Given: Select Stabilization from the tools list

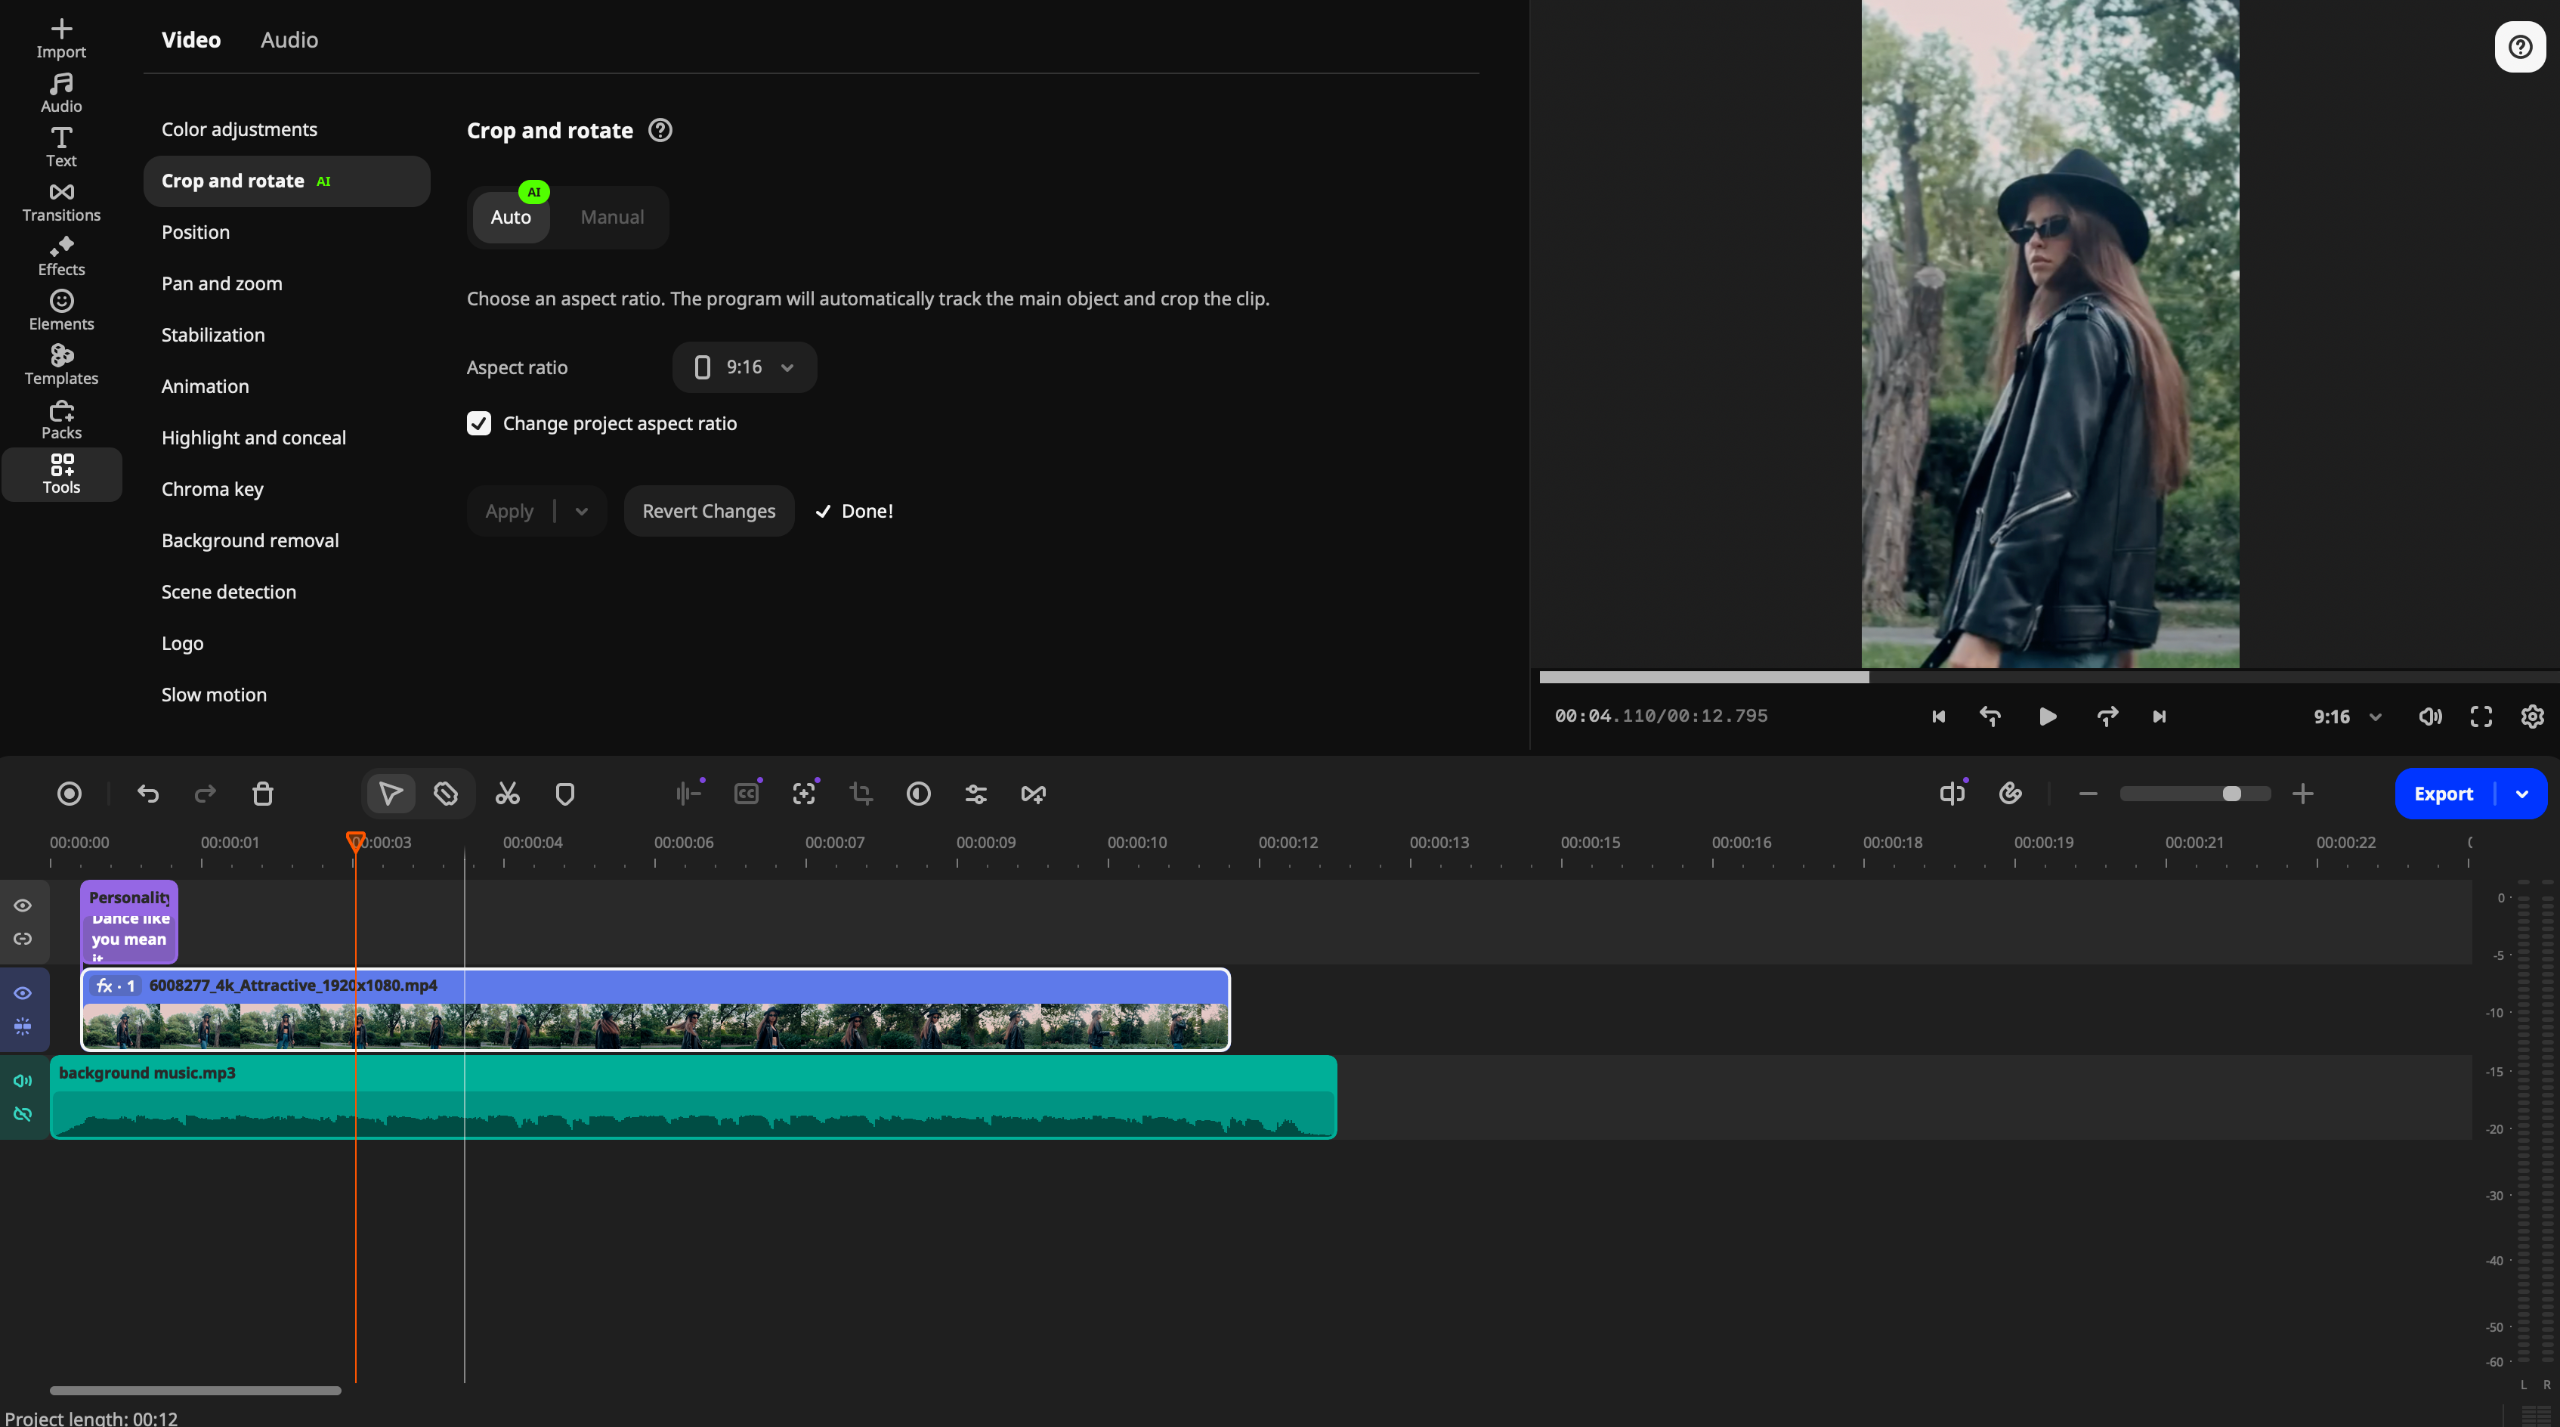Looking at the screenshot, I should point(213,335).
